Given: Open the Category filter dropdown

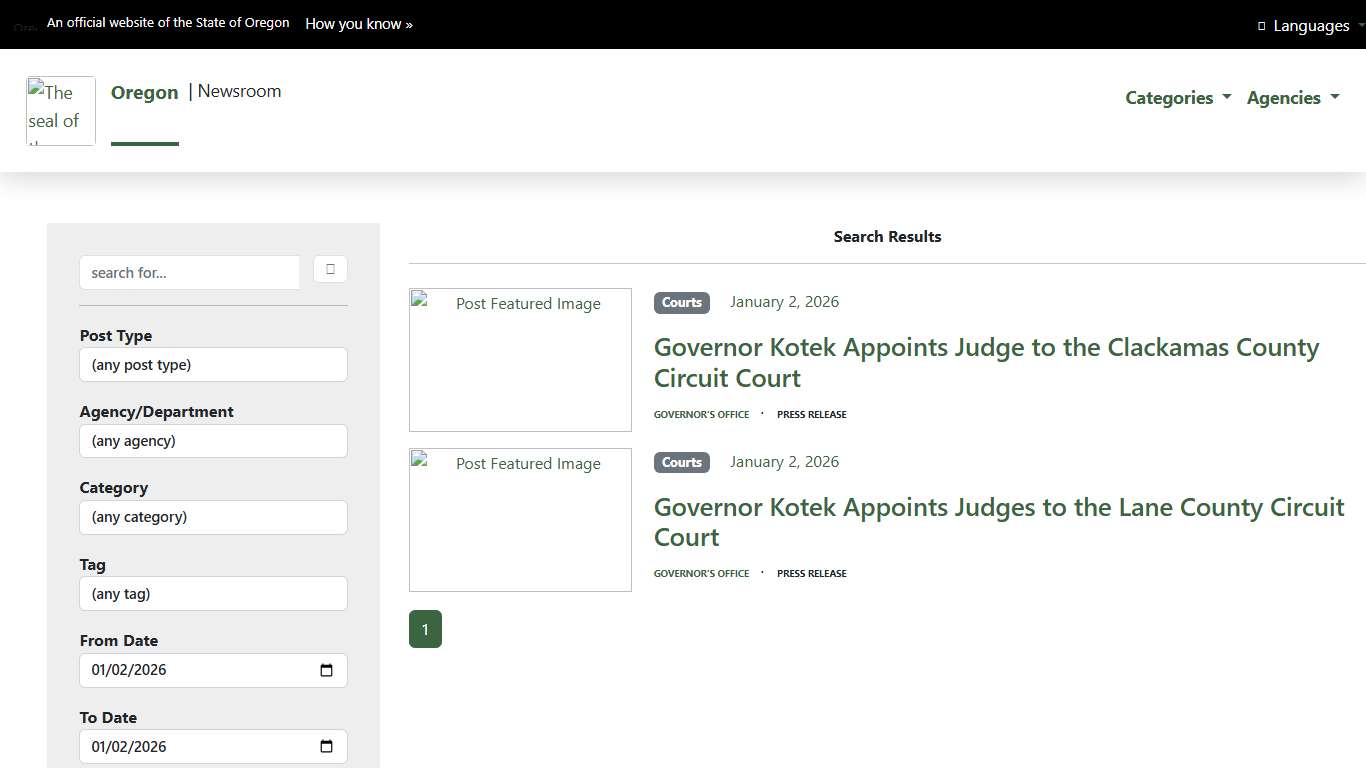Looking at the screenshot, I should (213, 517).
